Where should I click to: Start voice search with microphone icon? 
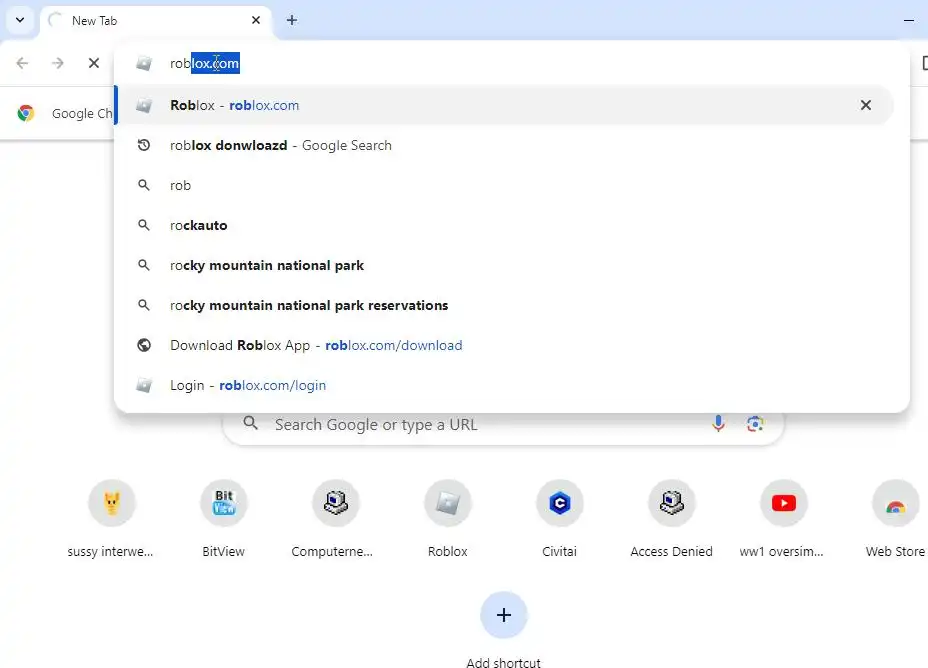click(x=718, y=424)
